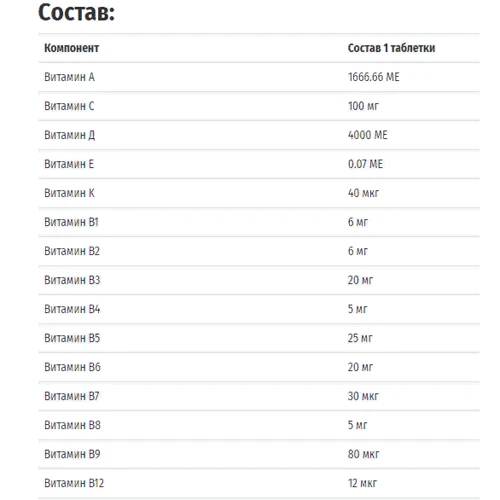The height and width of the screenshot is (500, 500).
Task: Select the 30 мкг value for Витамин В7
Action: tap(363, 396)
